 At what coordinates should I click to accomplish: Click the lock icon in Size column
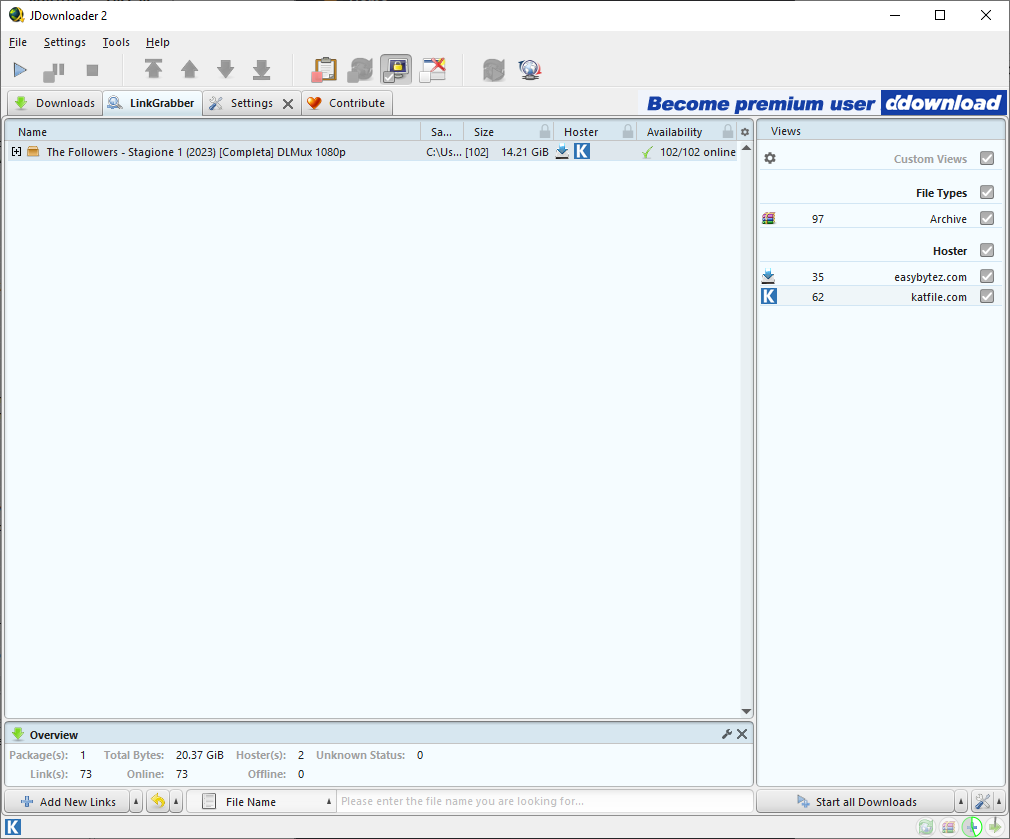(x=545, y=131)
